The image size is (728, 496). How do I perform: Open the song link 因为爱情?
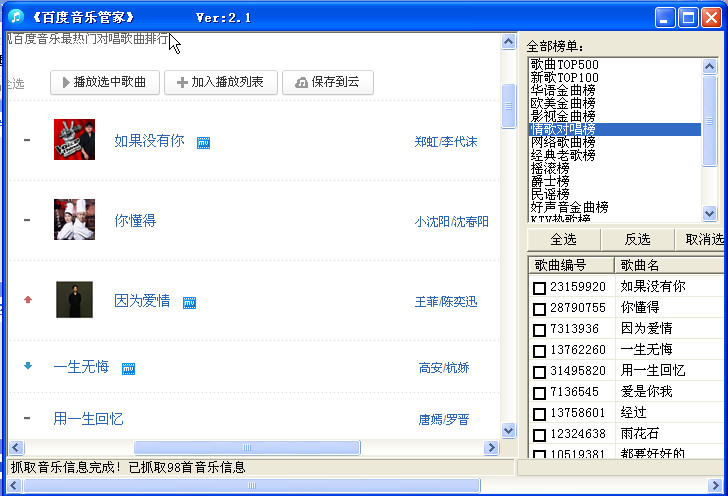coord(142,301)
